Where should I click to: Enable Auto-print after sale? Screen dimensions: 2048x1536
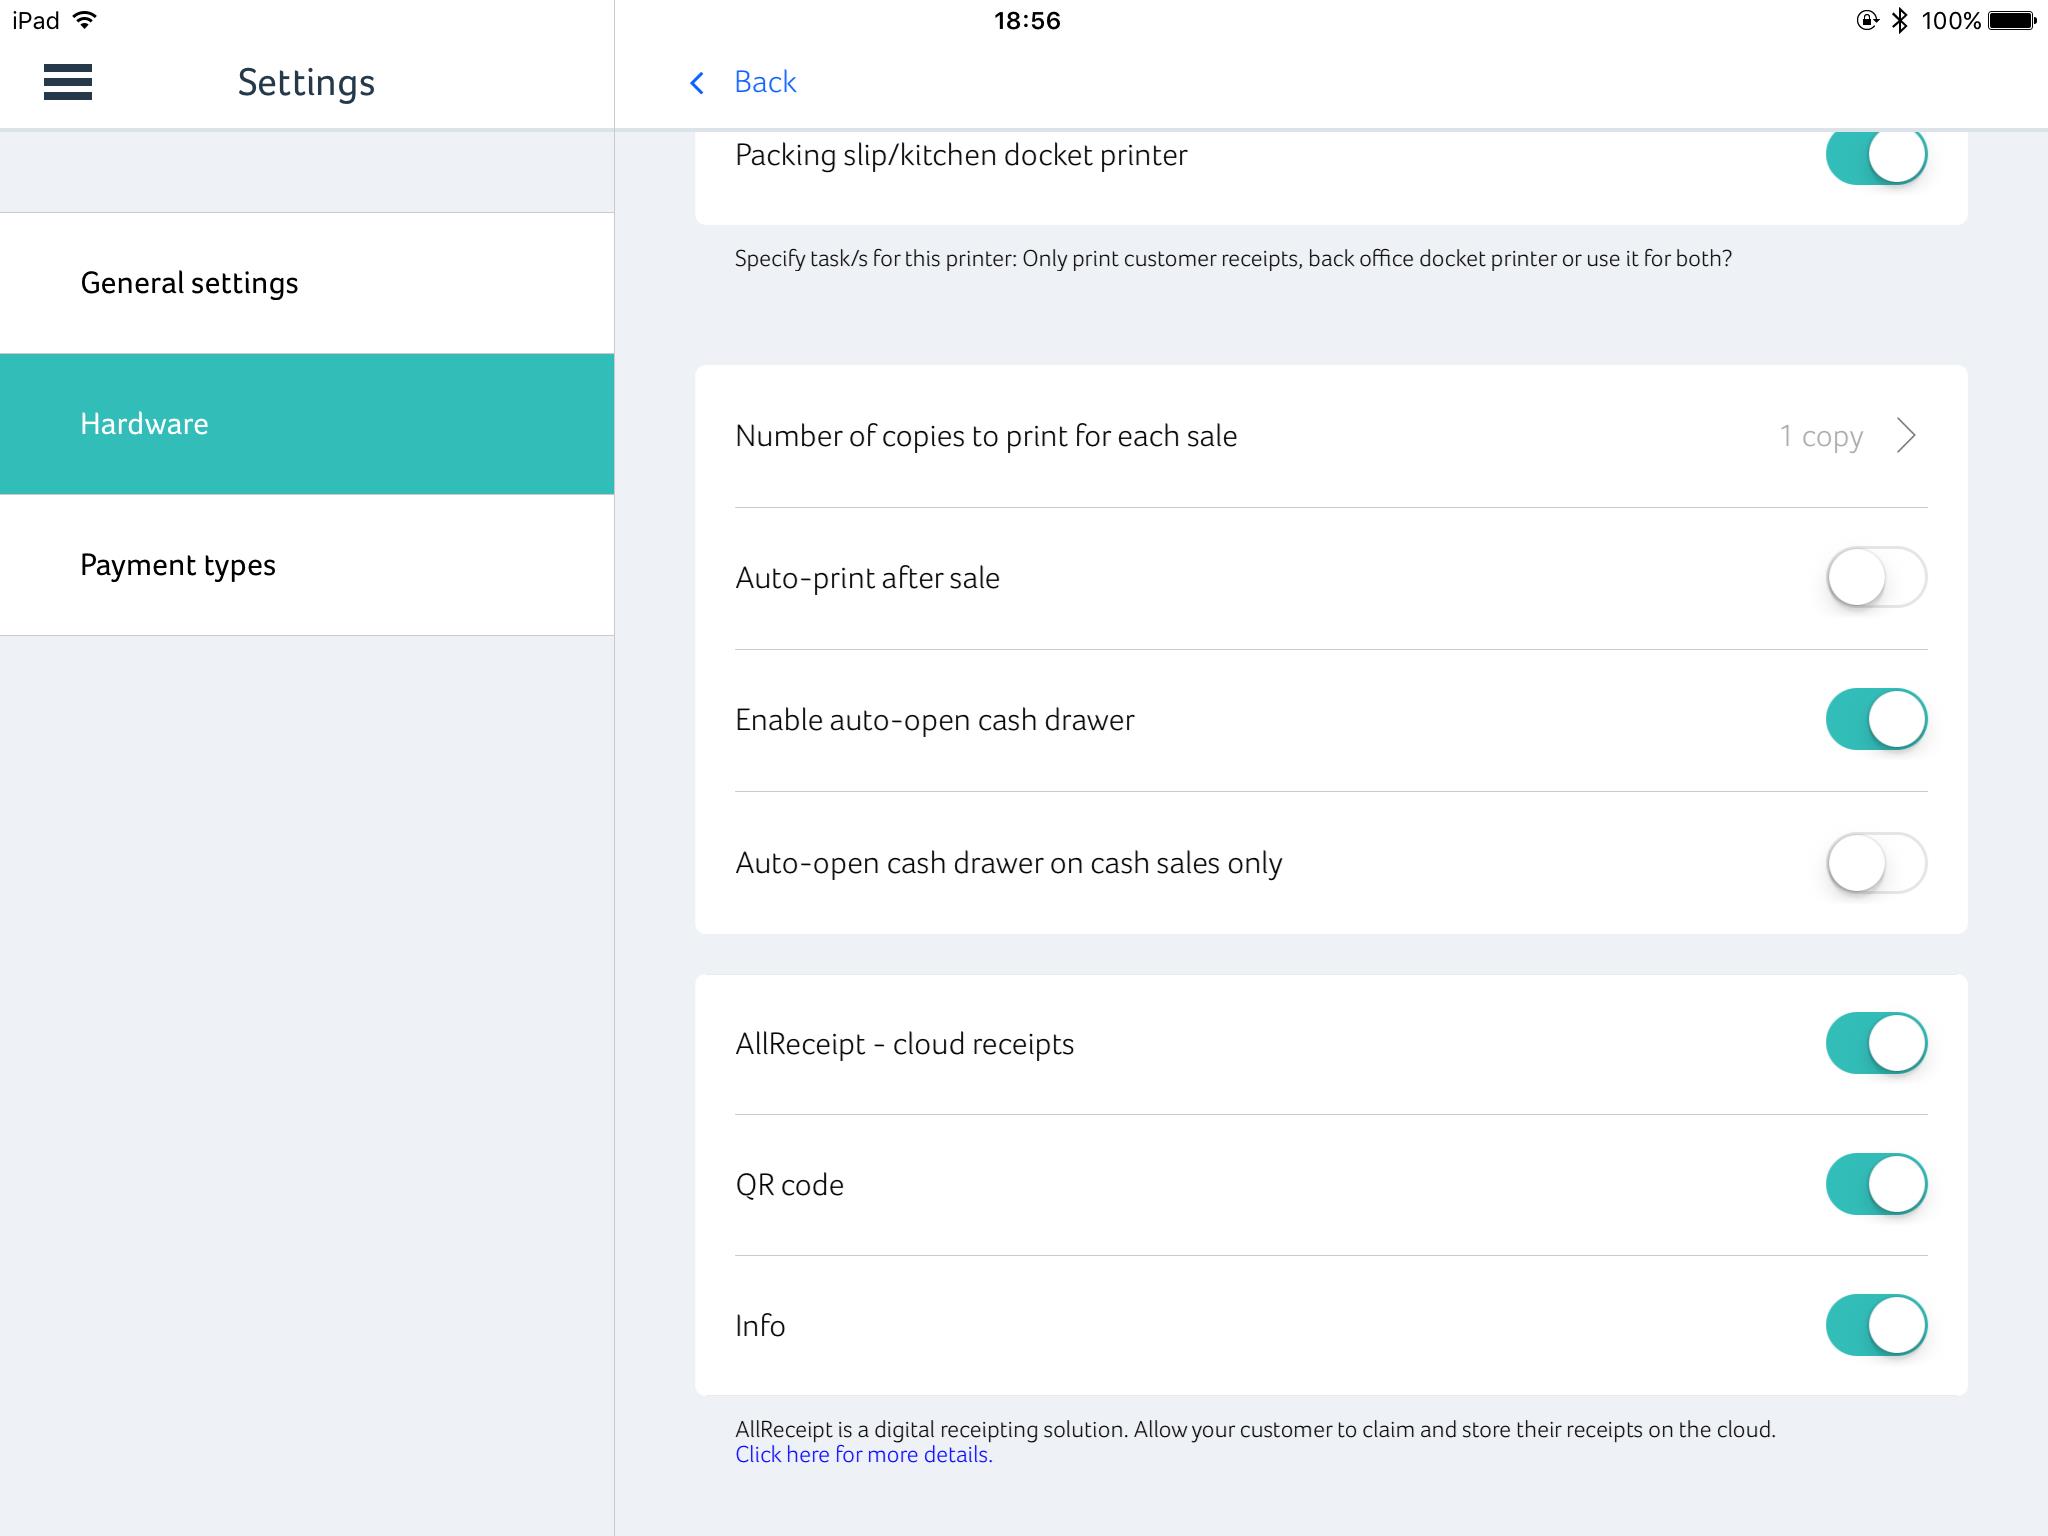point(1875,578)
